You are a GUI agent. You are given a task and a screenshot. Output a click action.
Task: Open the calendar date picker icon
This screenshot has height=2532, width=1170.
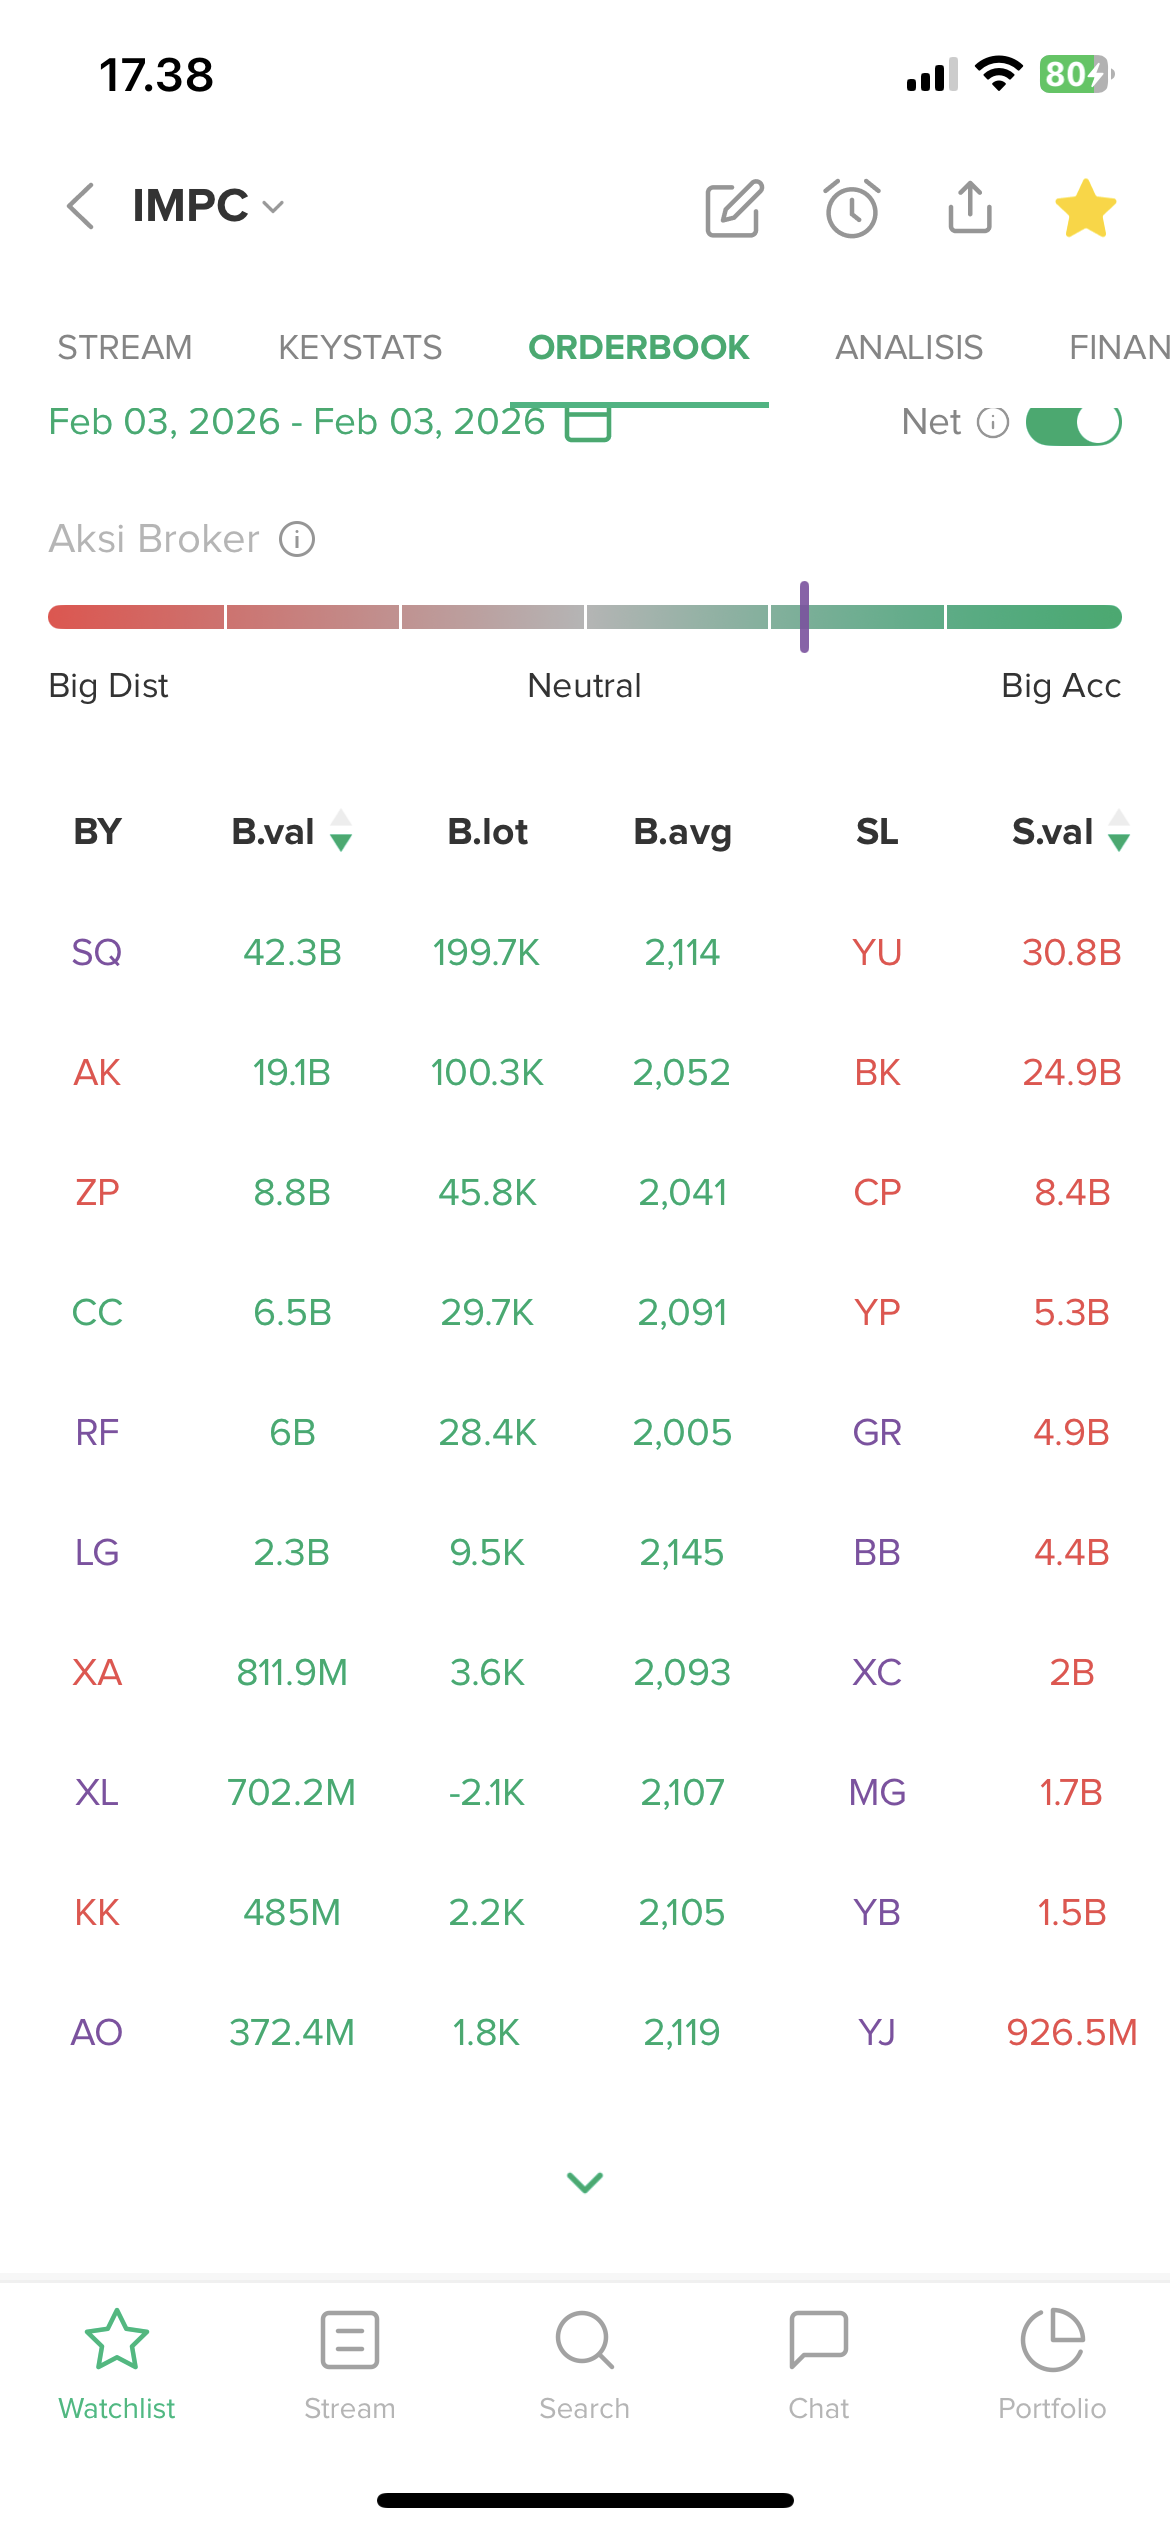588,423
